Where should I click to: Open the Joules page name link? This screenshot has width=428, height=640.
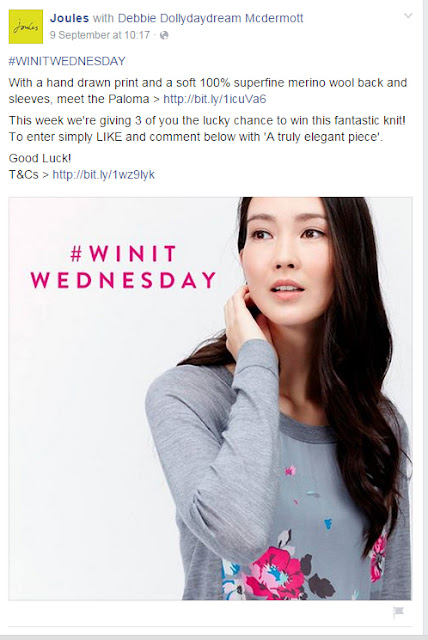coord(69,18)
